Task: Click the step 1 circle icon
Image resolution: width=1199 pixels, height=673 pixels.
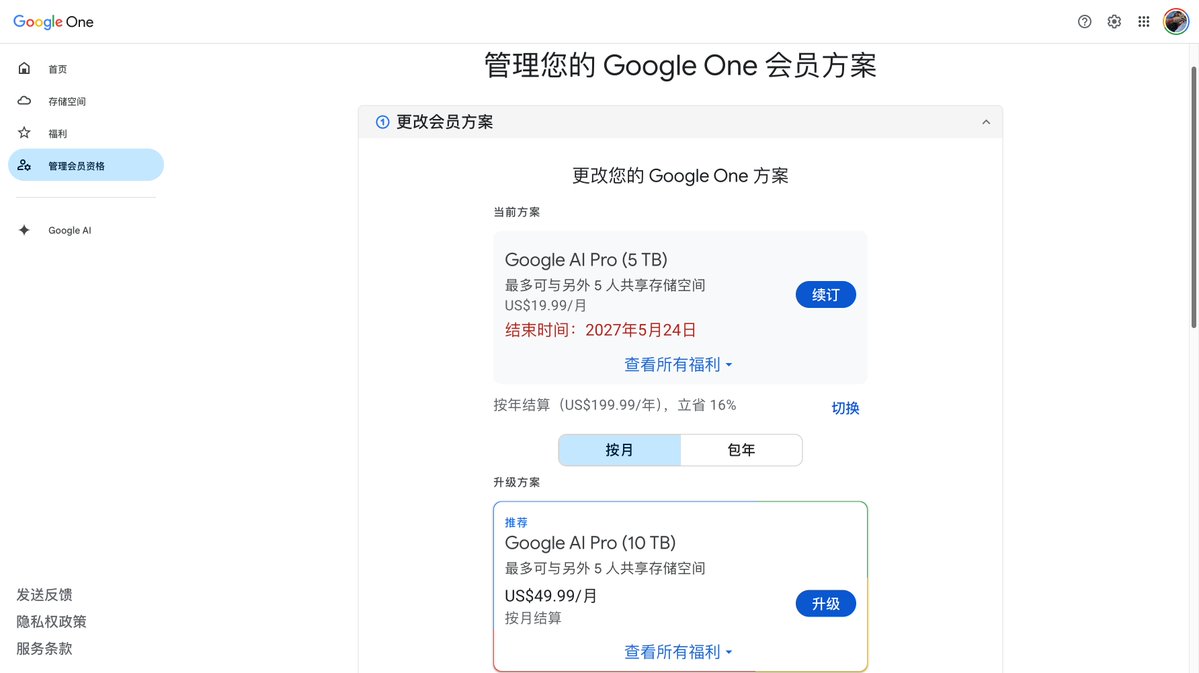Action: click(x=382, y=122)
